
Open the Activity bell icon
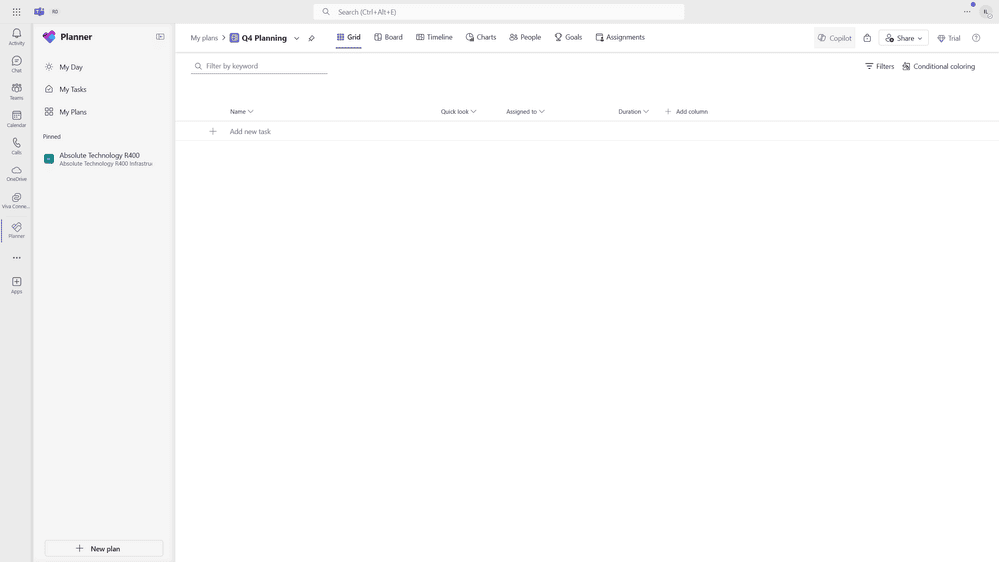tap(17, 36)
